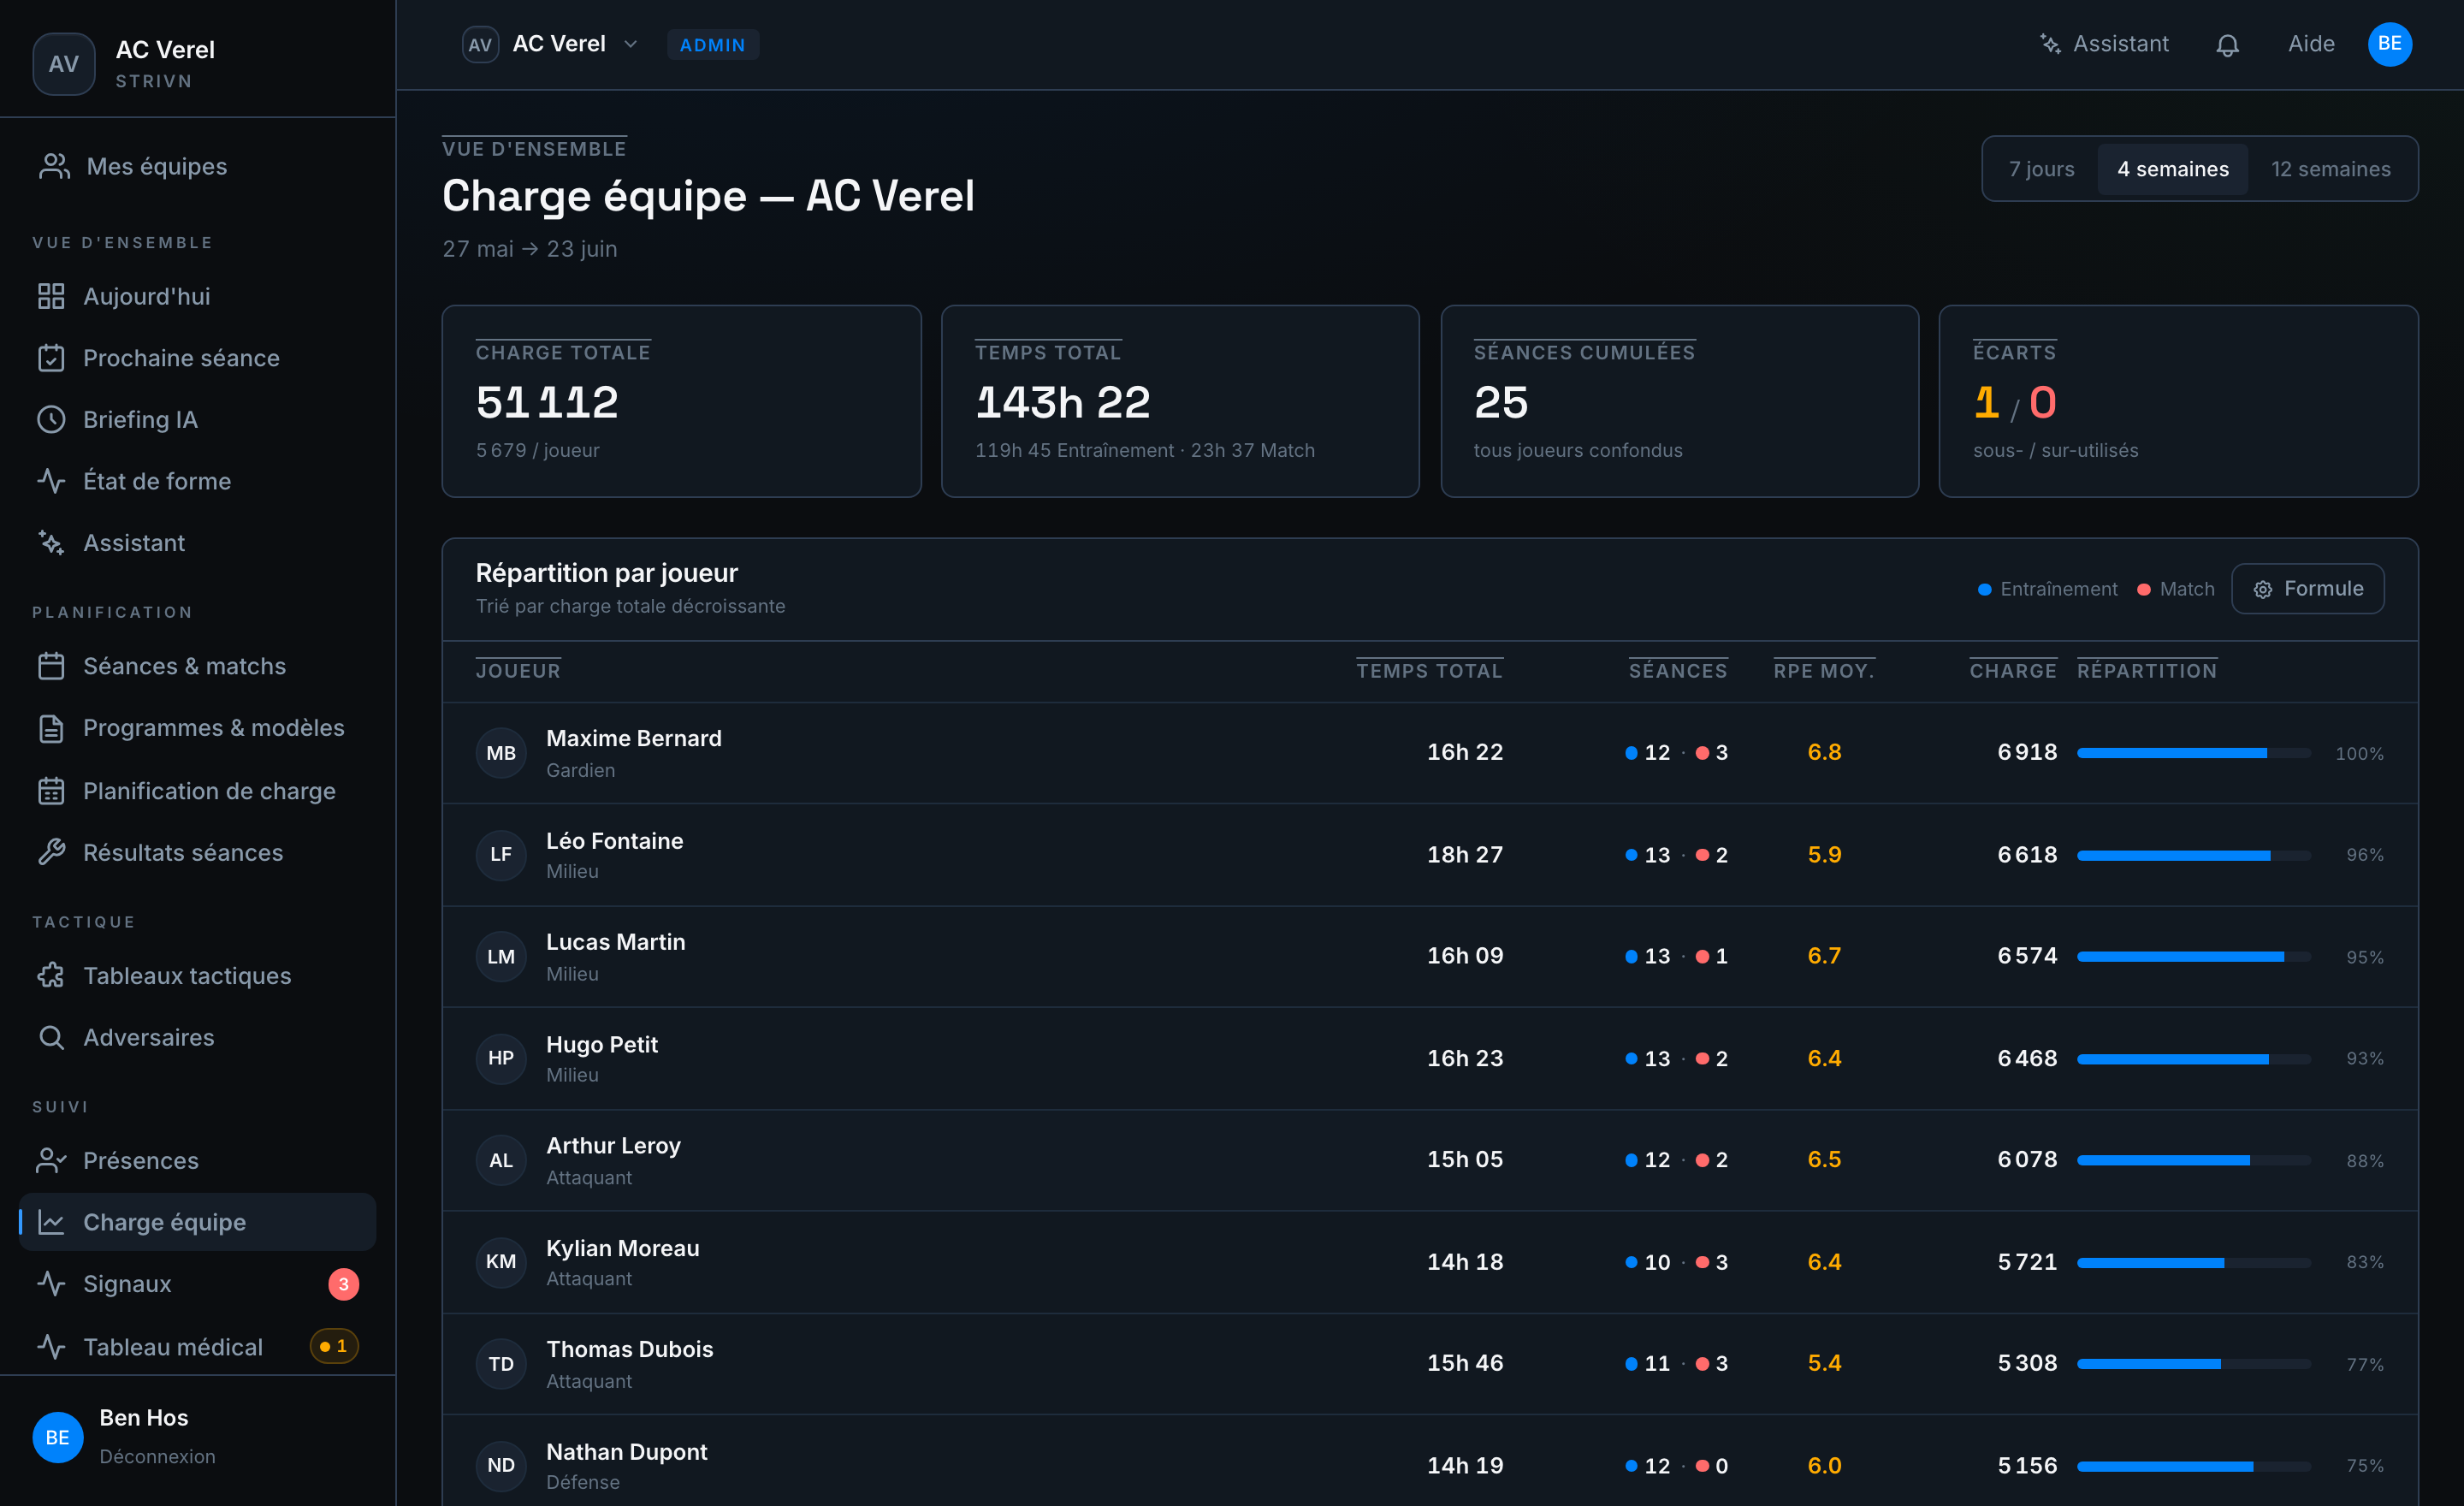Switch period to 12 semaines
Image resolution: width=2464 pixels, height=1506 pixels.
2330,169
